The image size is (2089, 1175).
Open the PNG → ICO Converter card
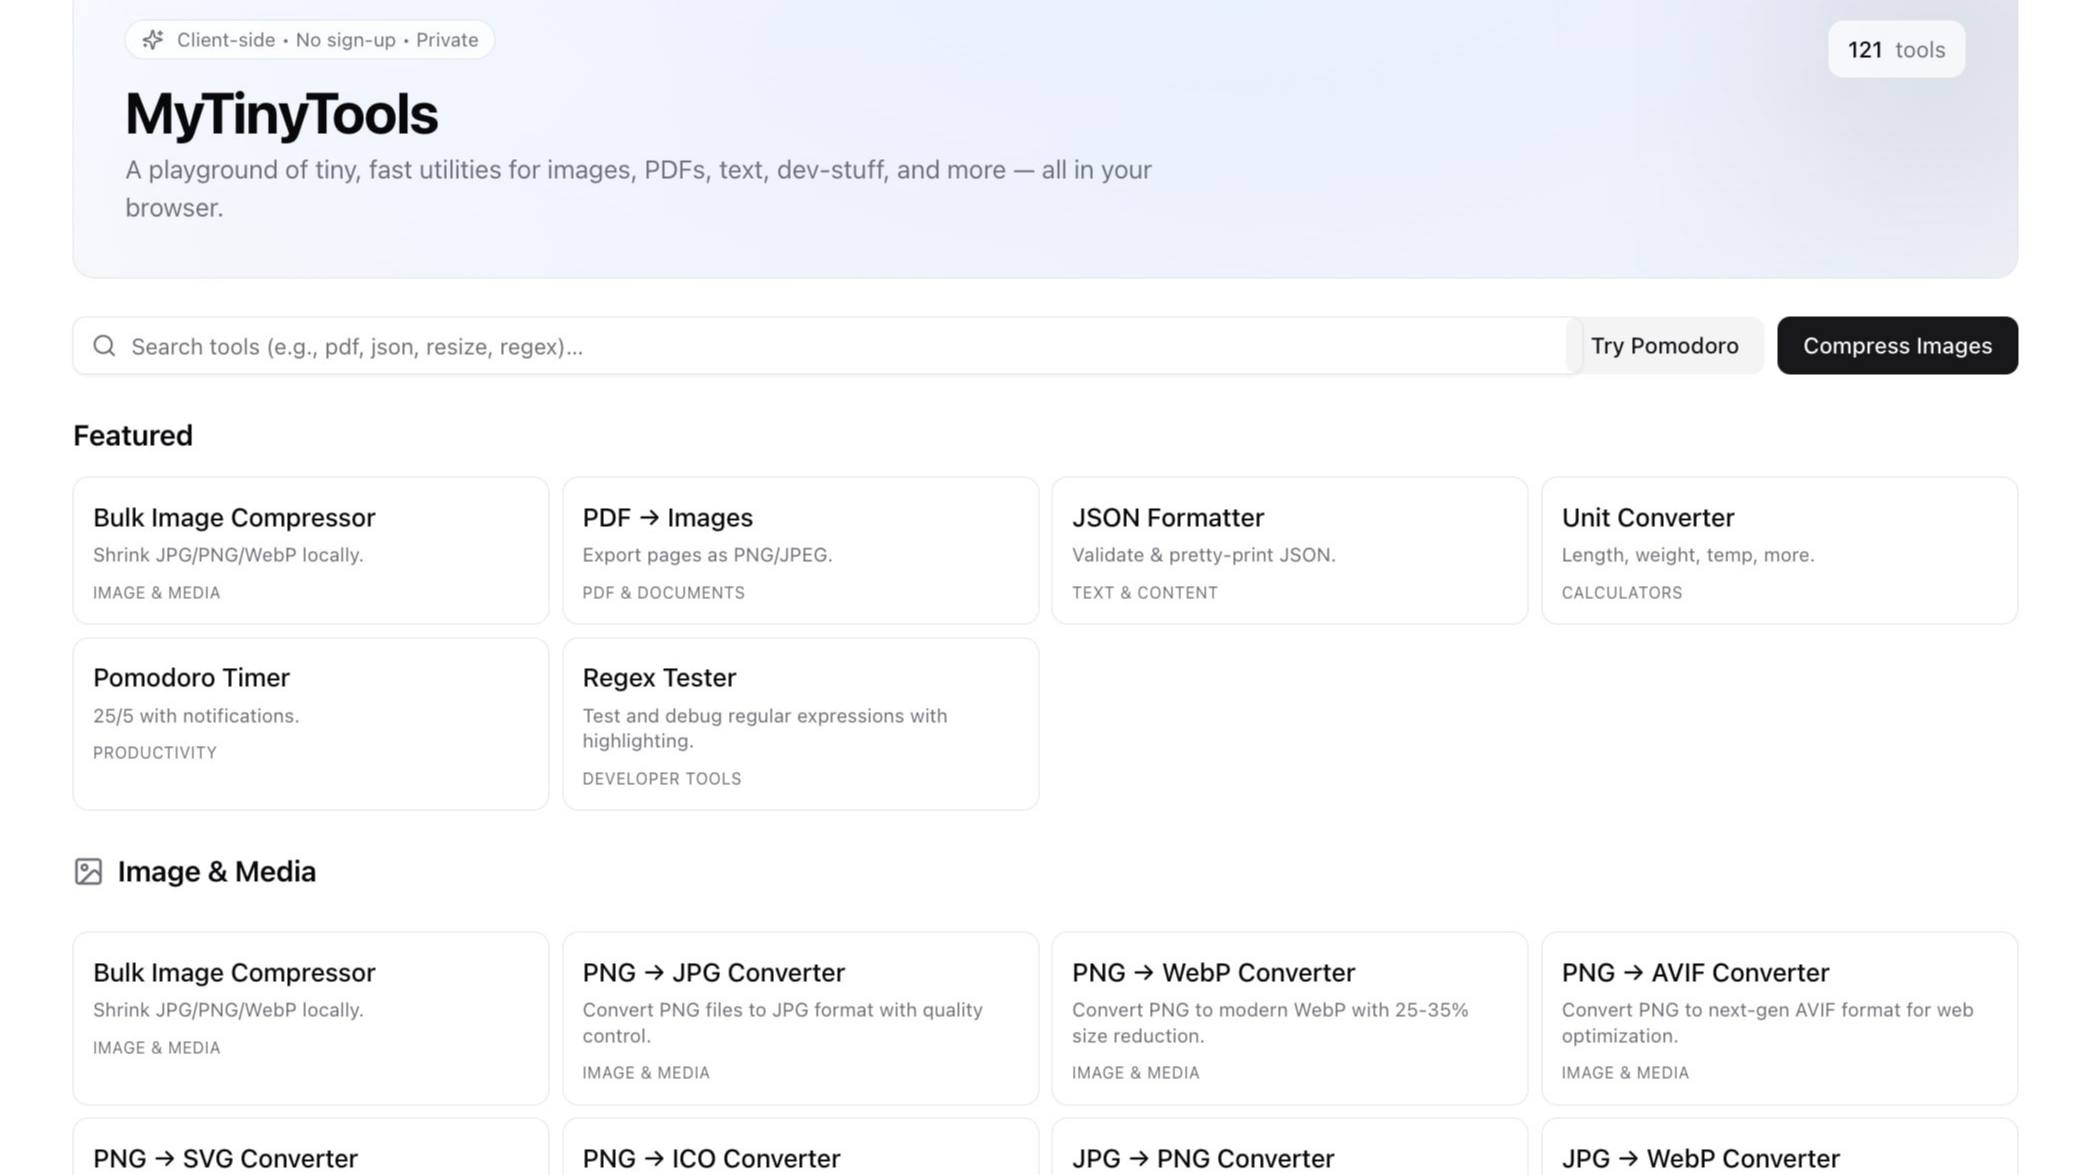coord(800,1148)
